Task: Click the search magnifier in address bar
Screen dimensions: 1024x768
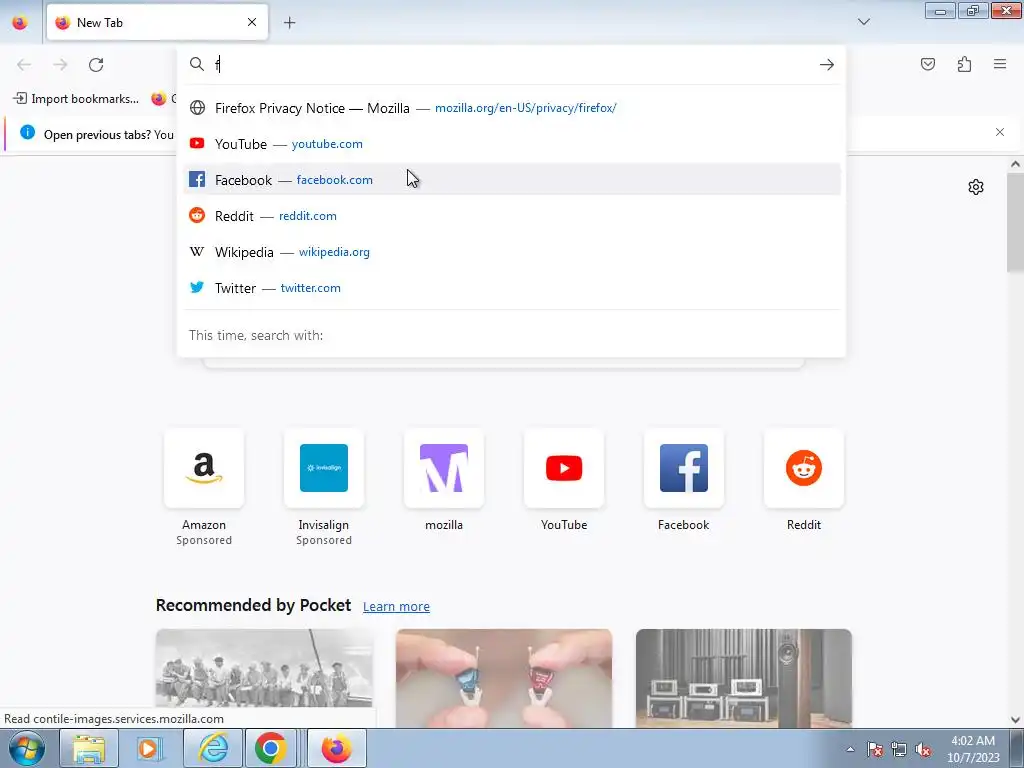Action: (x=197, y=64)
